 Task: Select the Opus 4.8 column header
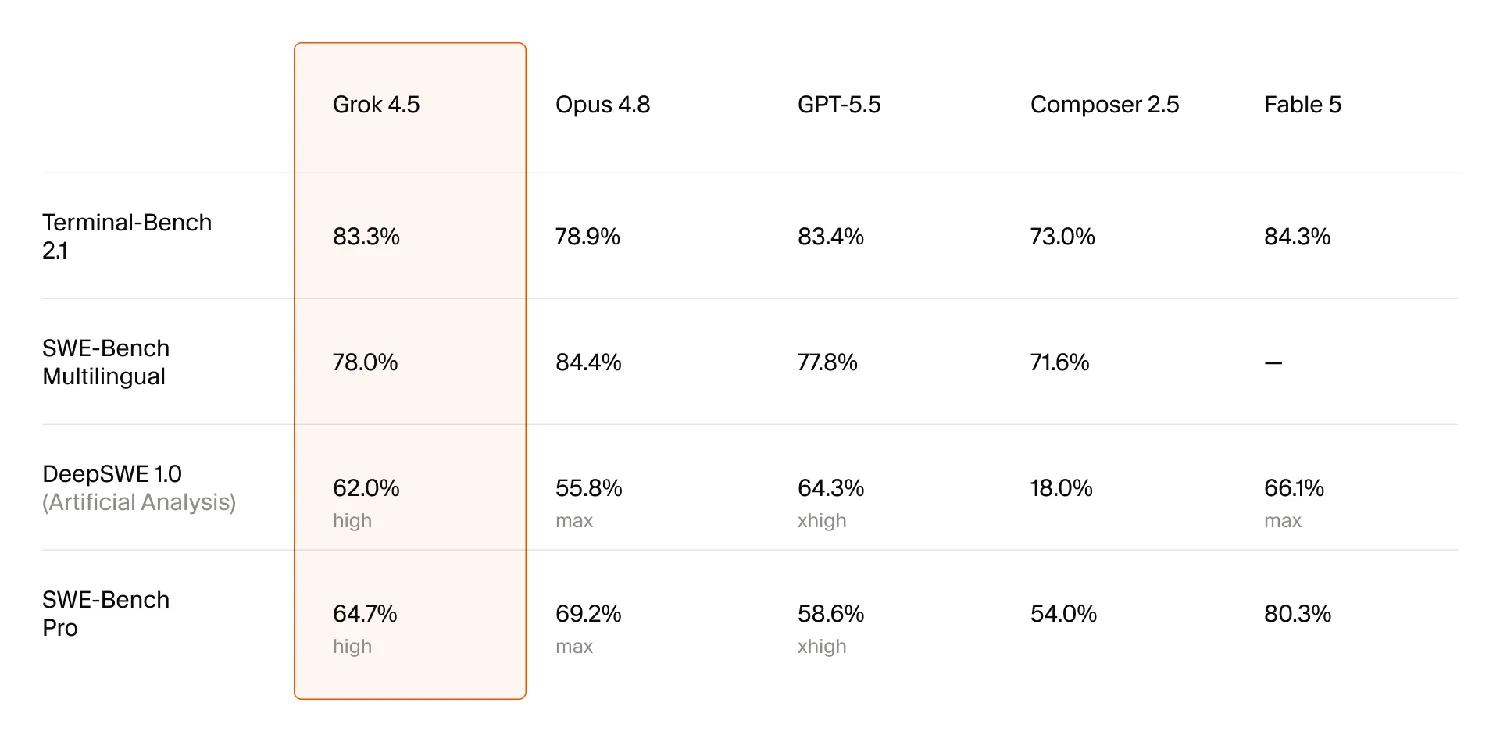tap(603, 104)
